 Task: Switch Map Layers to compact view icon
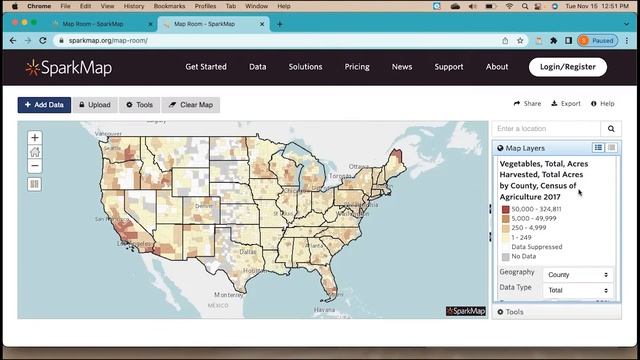tap(611, 148)
